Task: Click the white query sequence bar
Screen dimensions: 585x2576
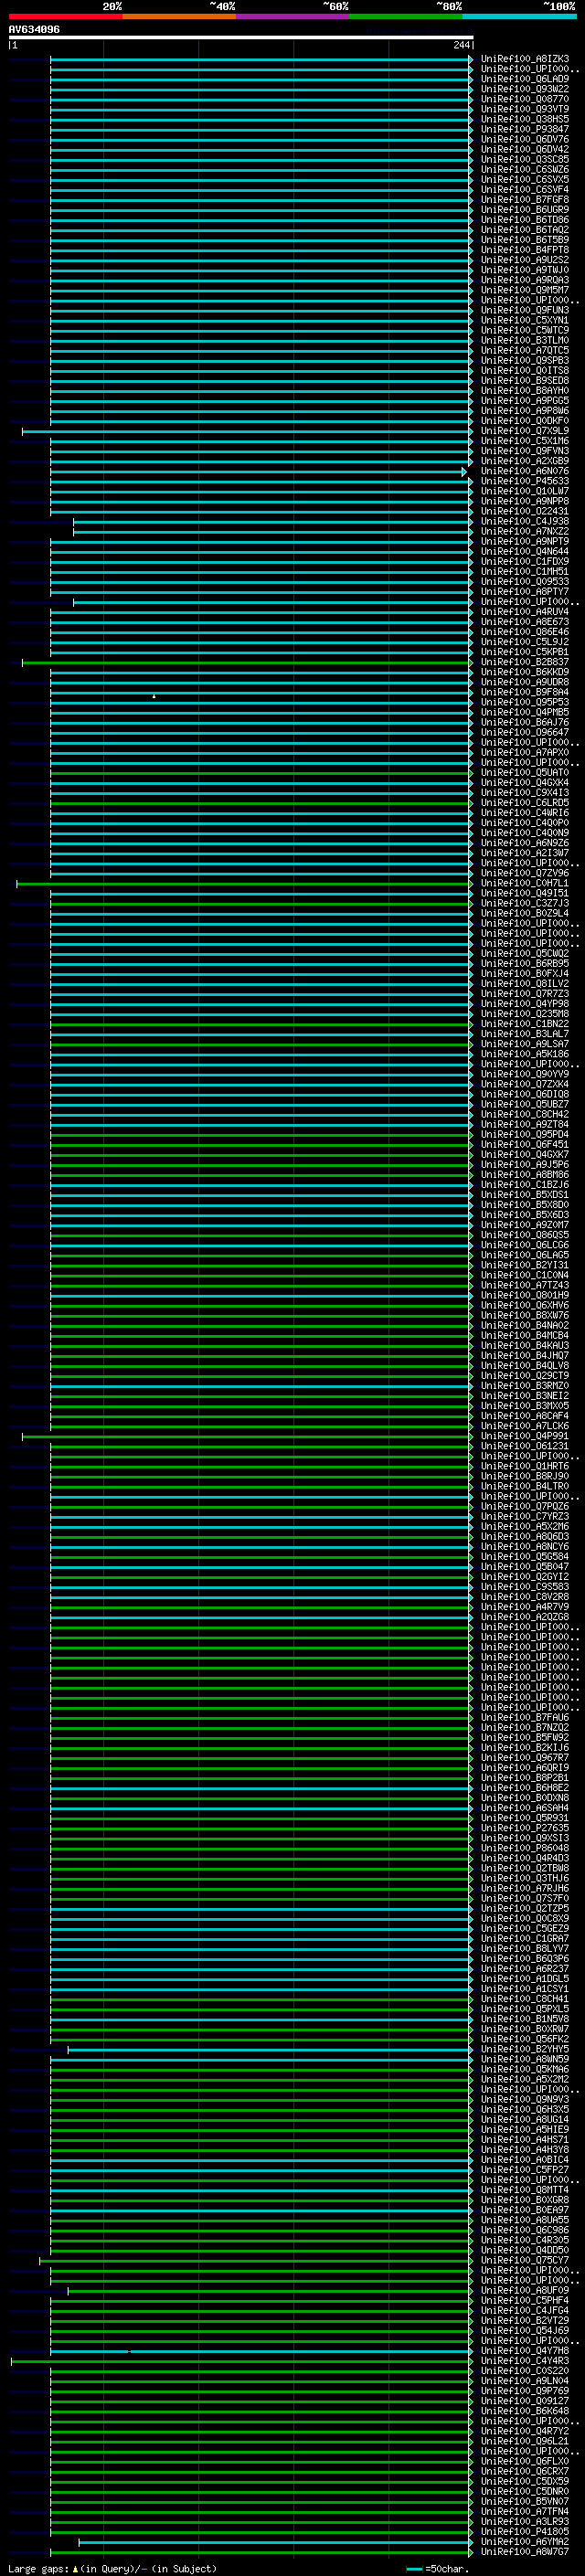Action: 241,38
